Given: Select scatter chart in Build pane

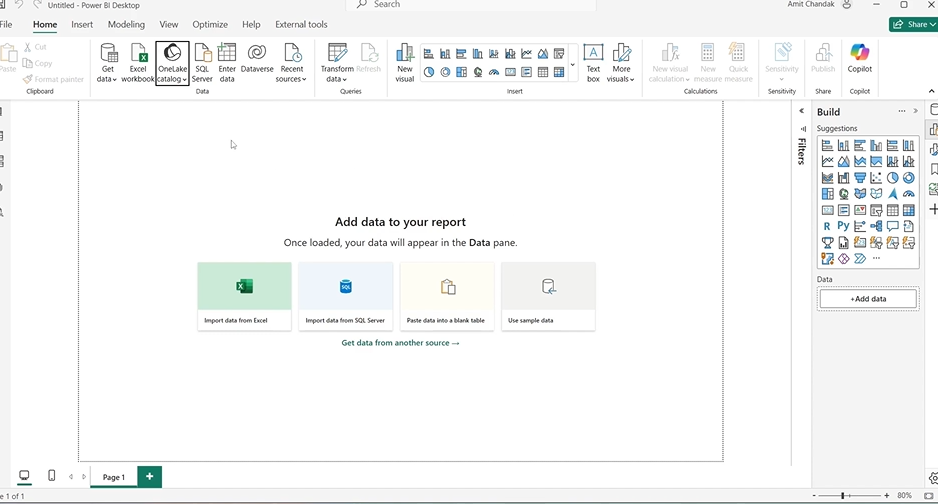Looking at the screenshot, I should 876,178.
